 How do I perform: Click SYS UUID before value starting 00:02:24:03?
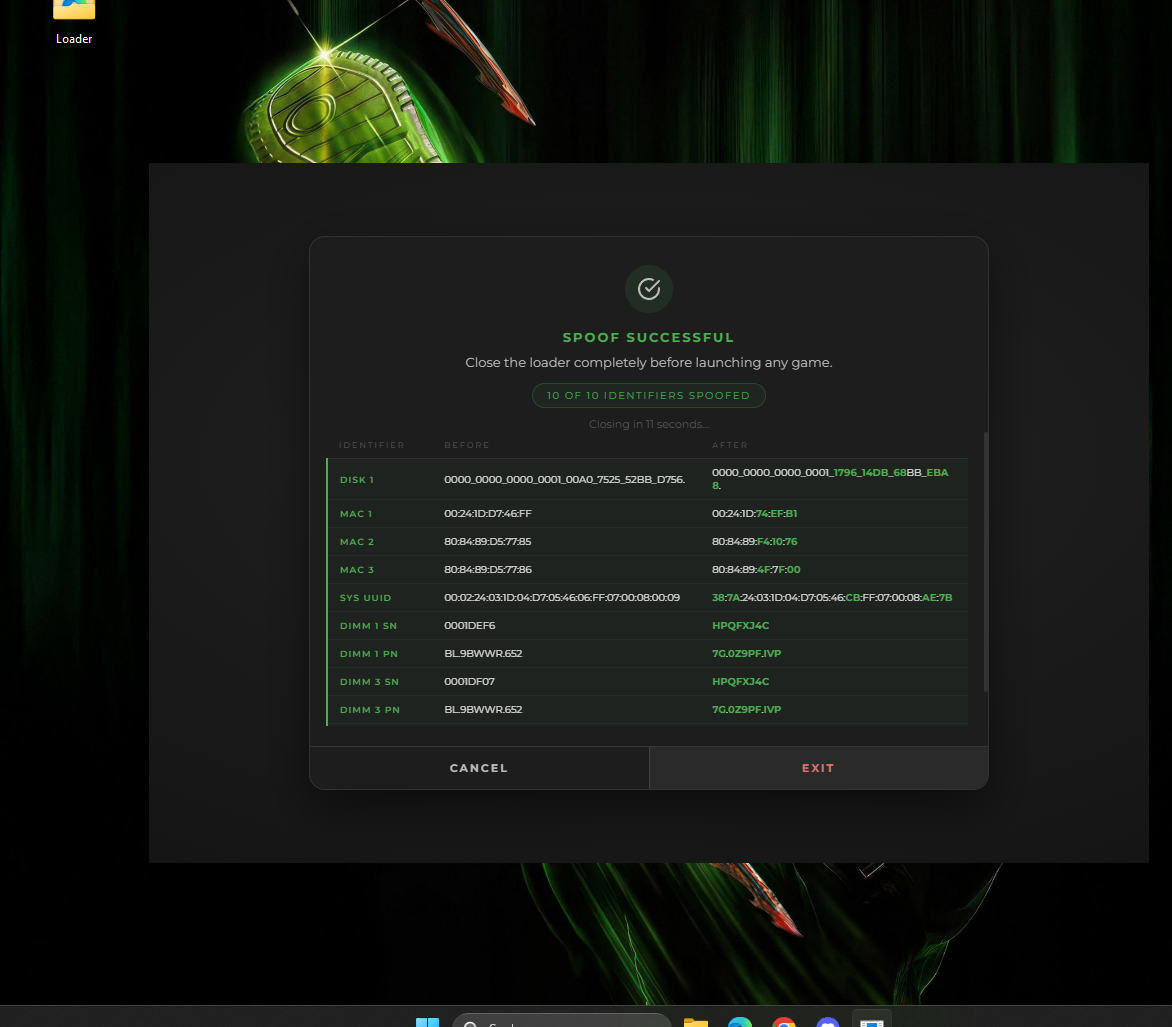(x=562, y=597)
